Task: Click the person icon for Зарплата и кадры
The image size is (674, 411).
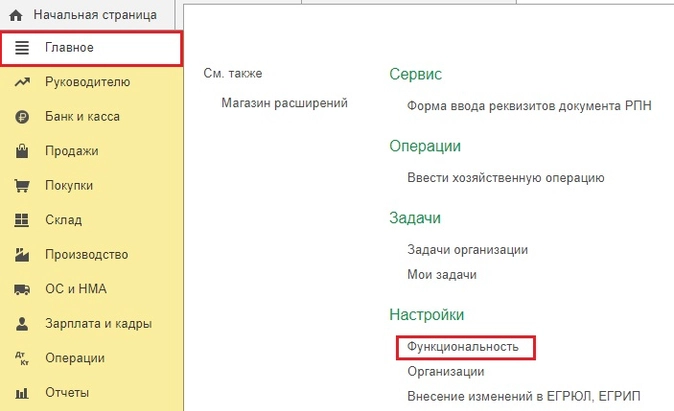Action: coord(21,324)
